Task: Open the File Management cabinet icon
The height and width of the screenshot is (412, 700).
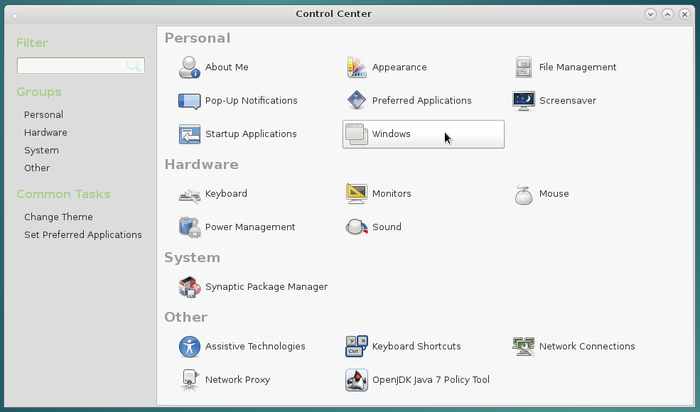Action: (x=523, y=67)
